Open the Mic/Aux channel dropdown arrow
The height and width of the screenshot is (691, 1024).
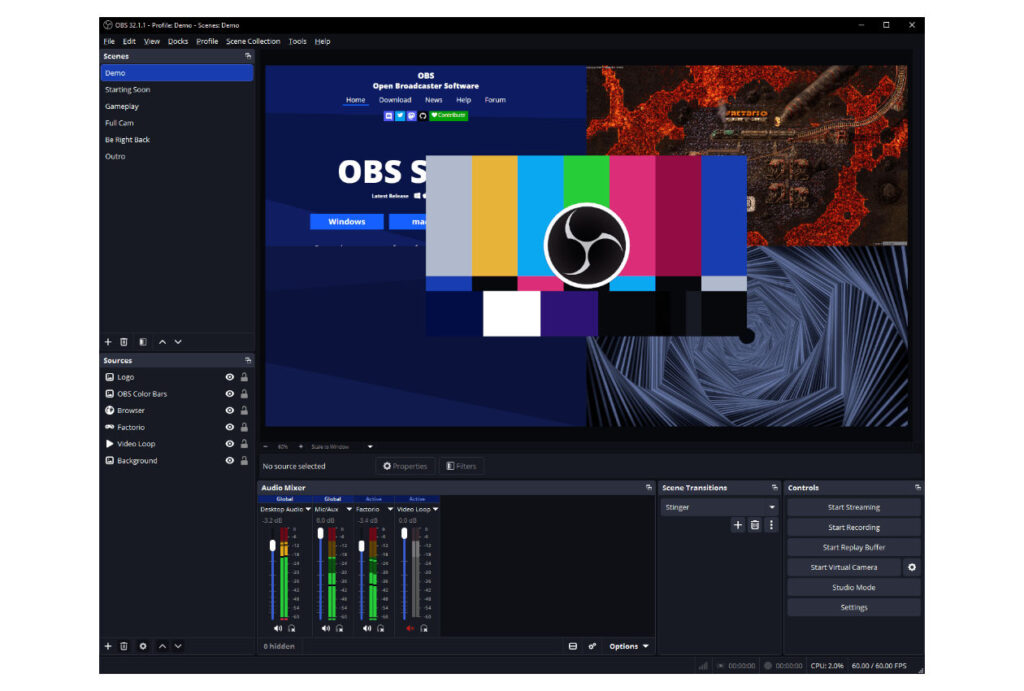tap(349, 509)
